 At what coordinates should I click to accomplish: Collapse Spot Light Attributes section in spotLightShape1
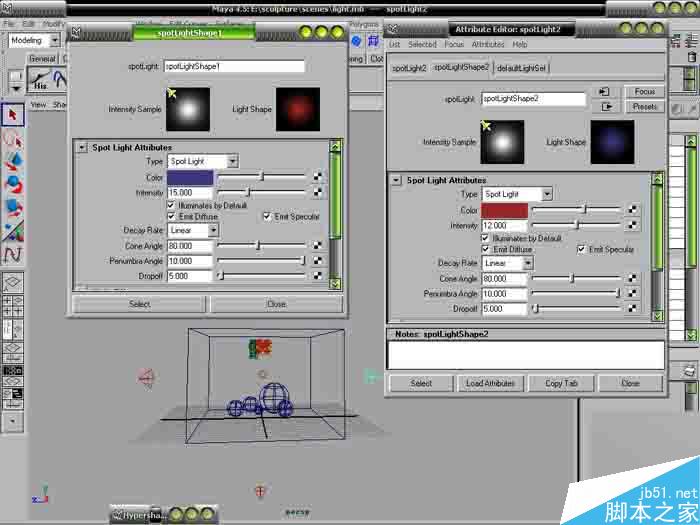click(x=82, y=147)
